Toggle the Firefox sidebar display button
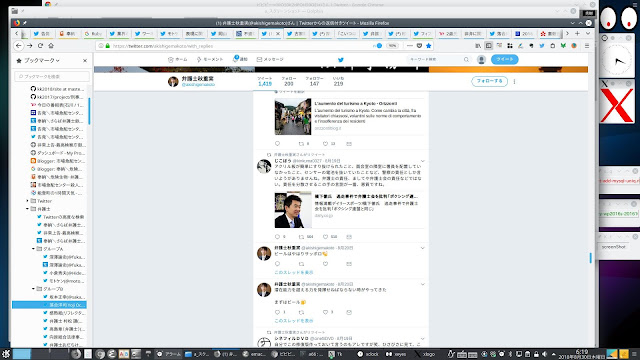 click(489, 46)
